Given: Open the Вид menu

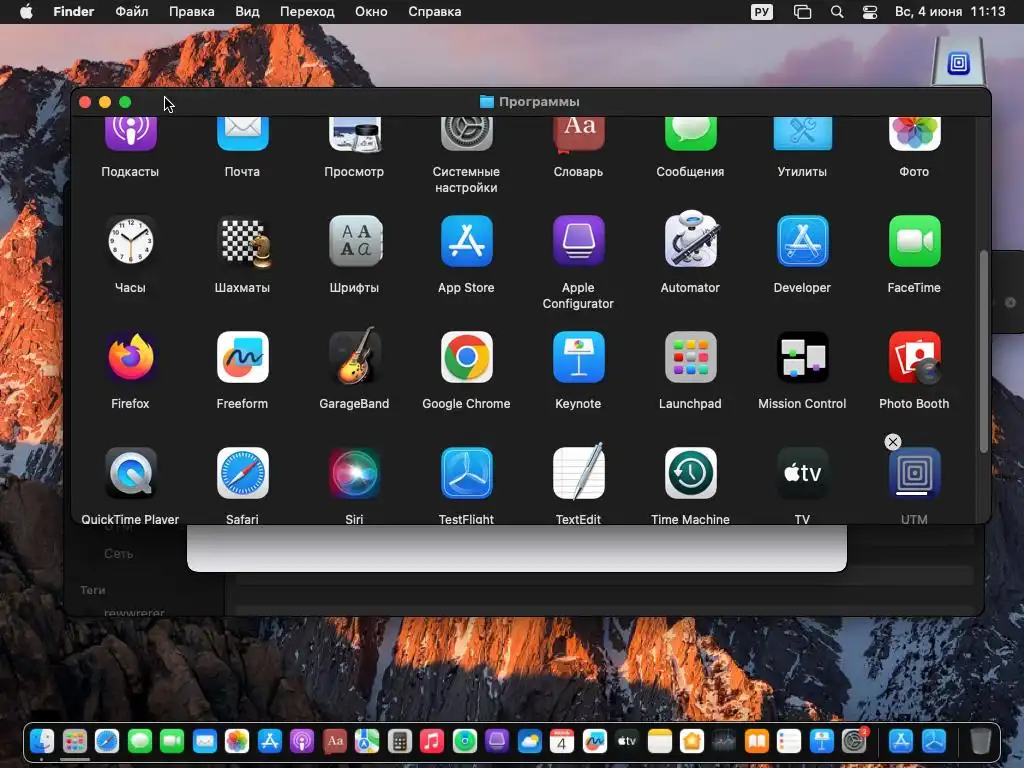Looking at the screenshot, I should [x=247, y=12].
